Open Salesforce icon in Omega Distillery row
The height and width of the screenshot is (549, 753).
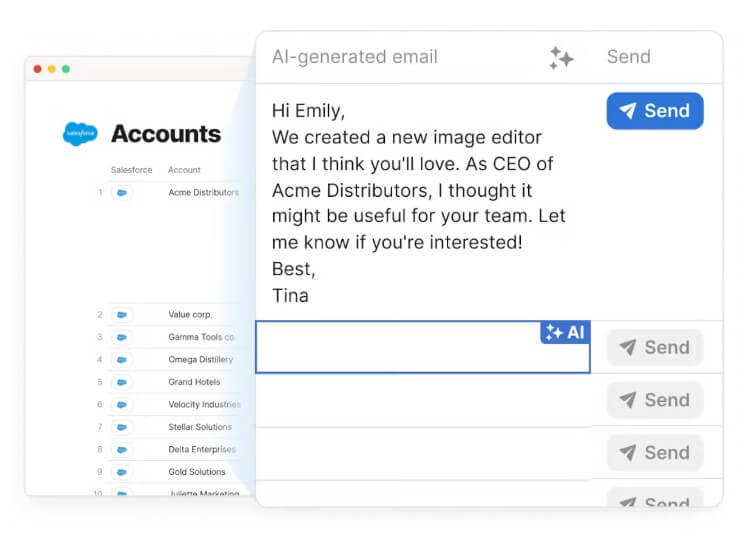(122, 359)
